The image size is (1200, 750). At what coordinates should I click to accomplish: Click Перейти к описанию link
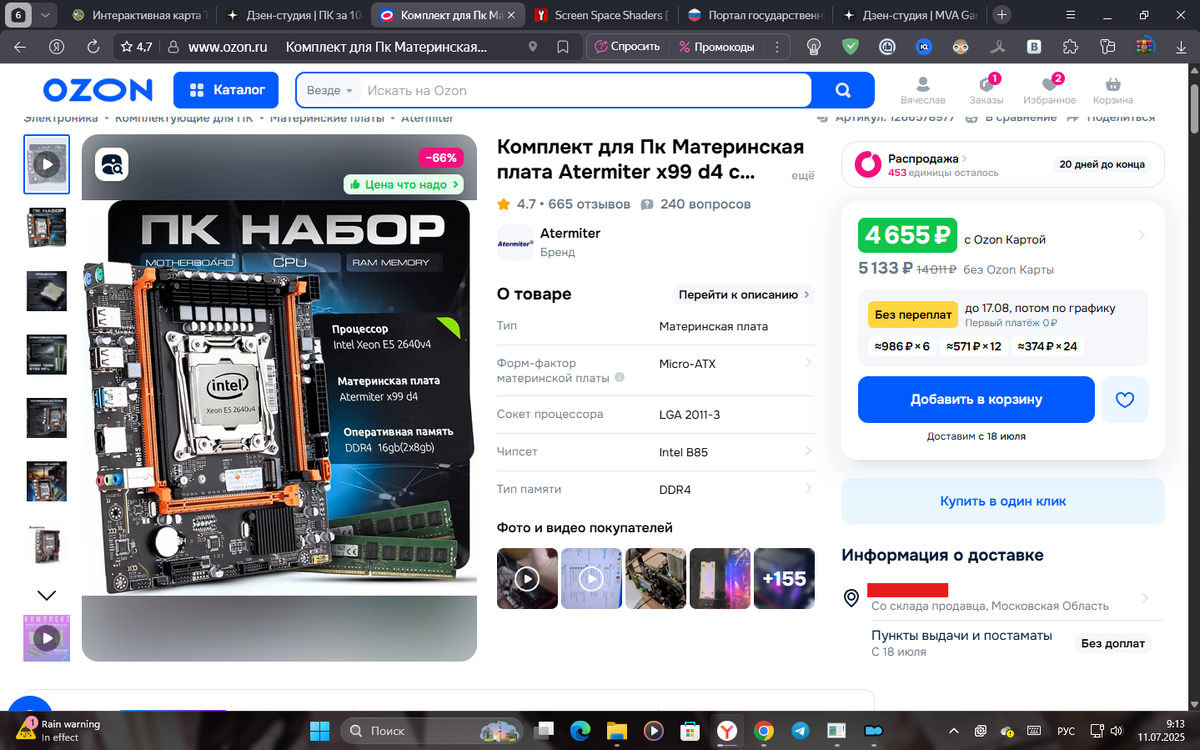coord(745,294)
